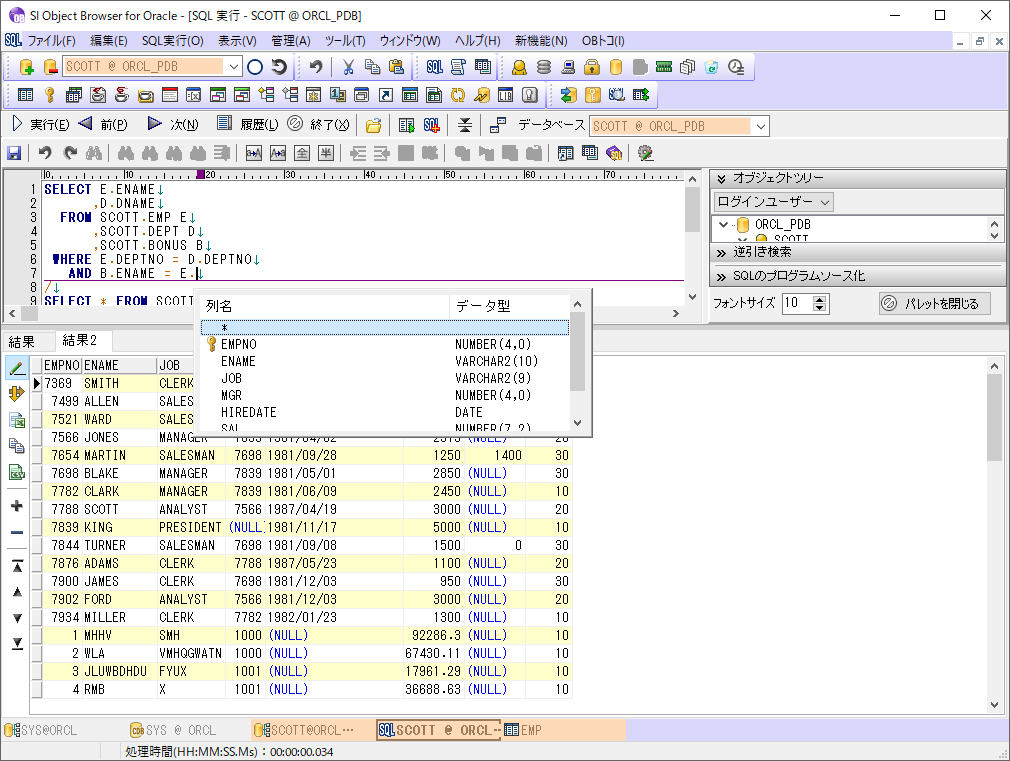Click the scissors cut icon

click(x=348, y=67)
